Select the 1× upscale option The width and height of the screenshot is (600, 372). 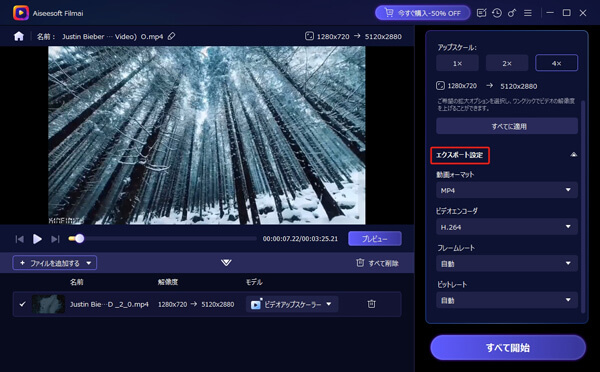(457, 63)
